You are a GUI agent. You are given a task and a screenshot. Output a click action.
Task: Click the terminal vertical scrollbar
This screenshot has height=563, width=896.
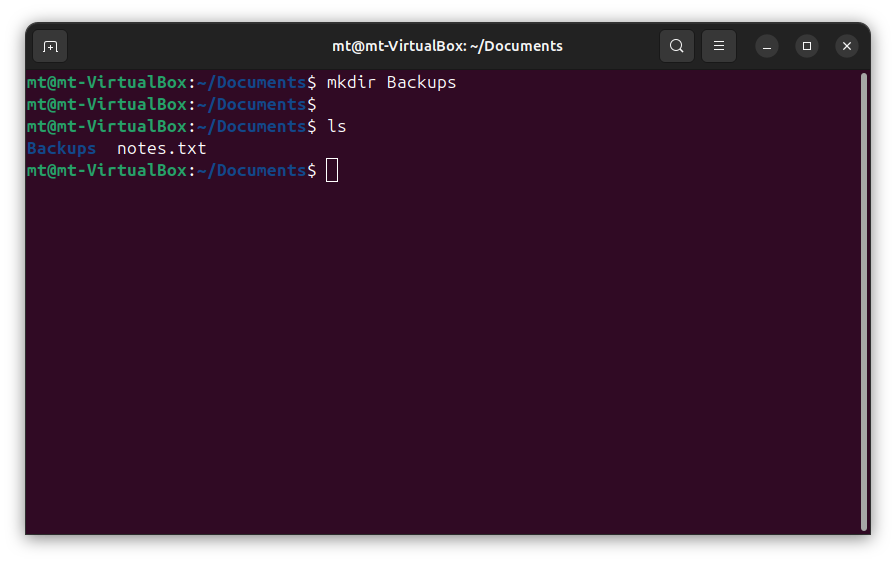864,300
